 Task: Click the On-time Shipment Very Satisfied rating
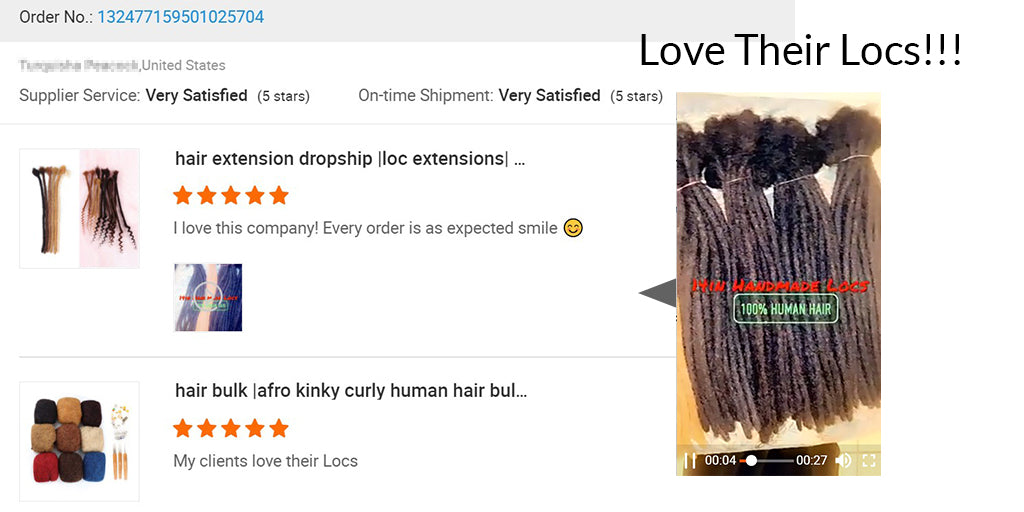click(x=511, y=96)
